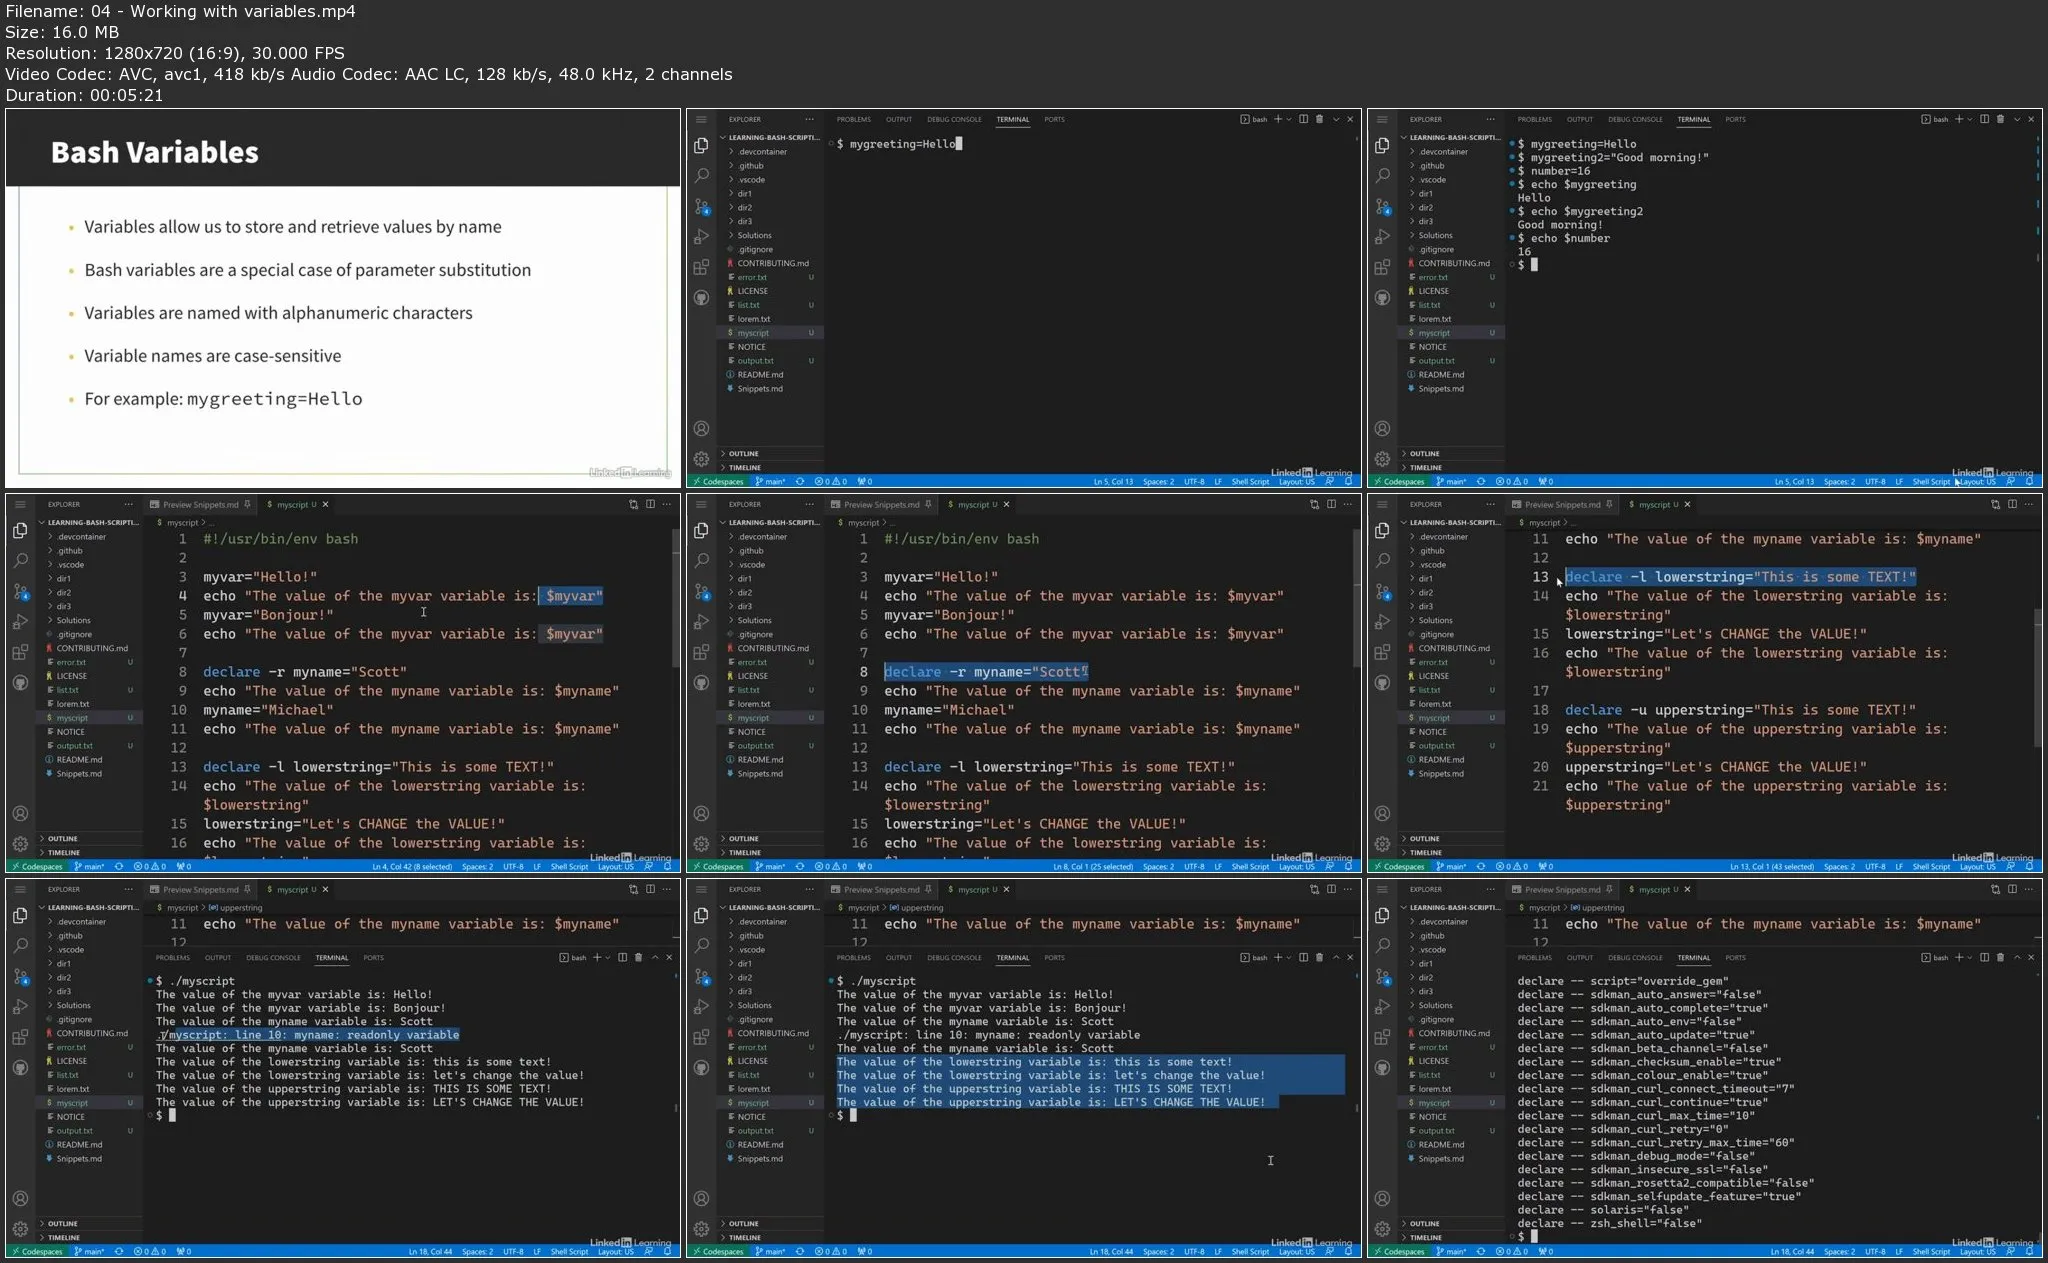Close the myscript tab in the $myvar-highlighted frame
The height and width of the screenshot is (1263, 2048).
pyautogui.click(x=325, y=504)
